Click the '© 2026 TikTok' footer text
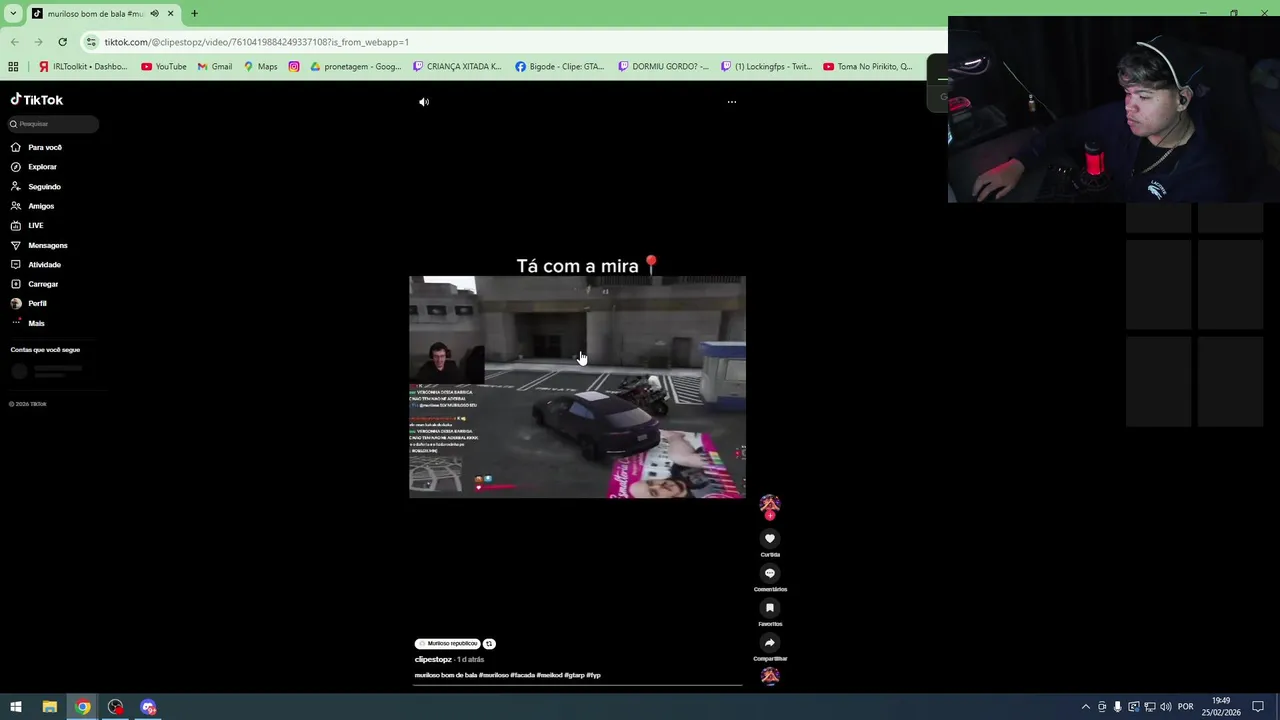This screenshot has width=1280, height=720. coord(28,404)
